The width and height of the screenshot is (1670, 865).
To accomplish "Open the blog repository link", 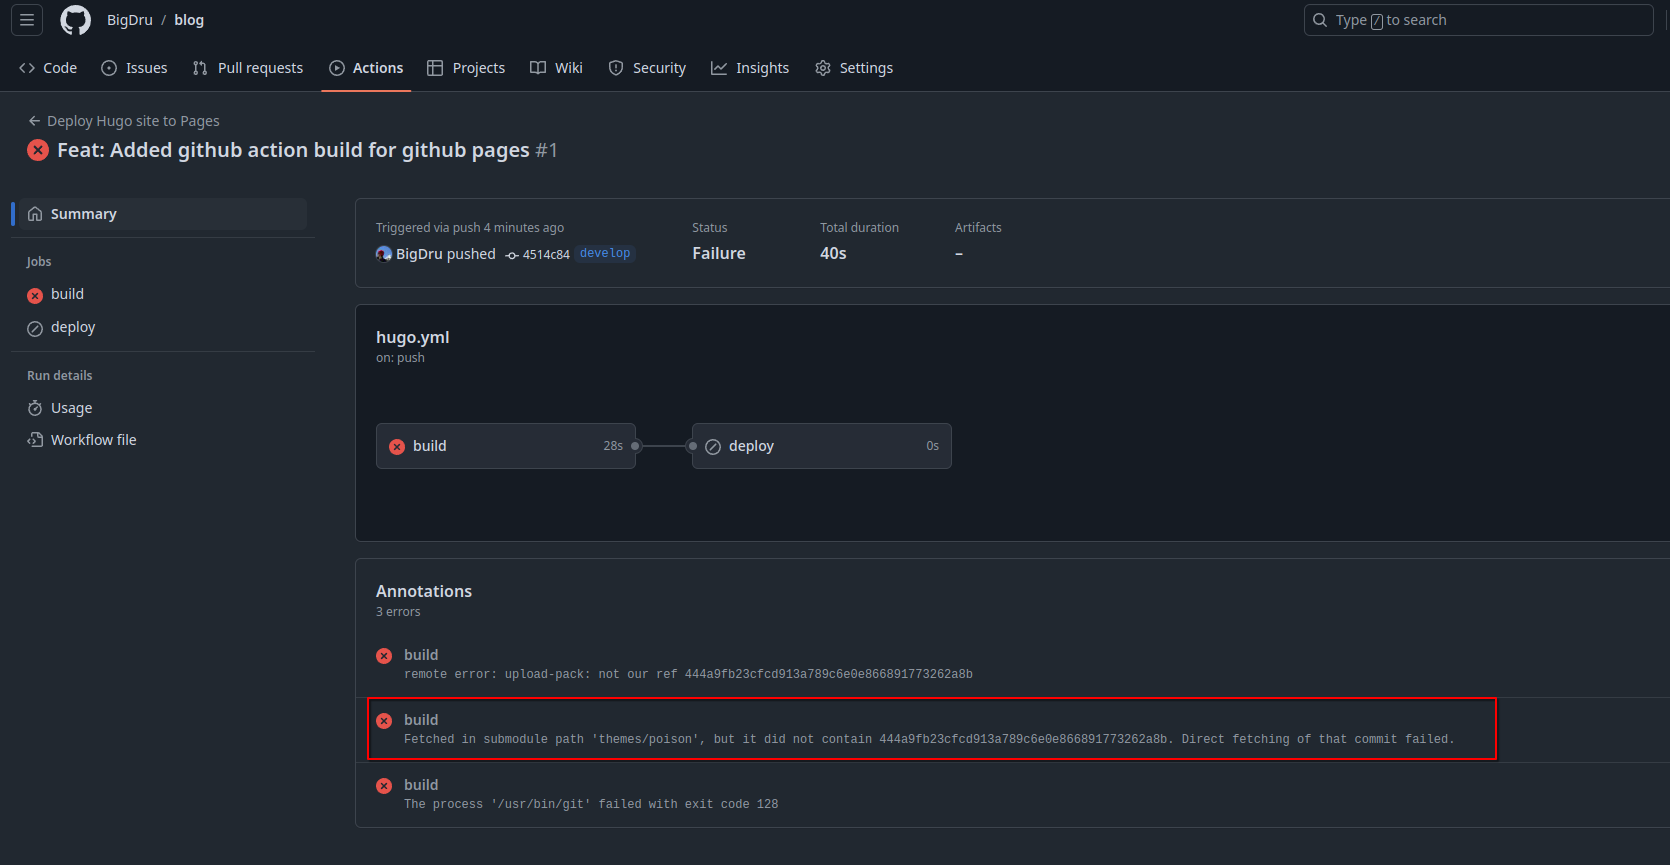I will click(189, 20).
